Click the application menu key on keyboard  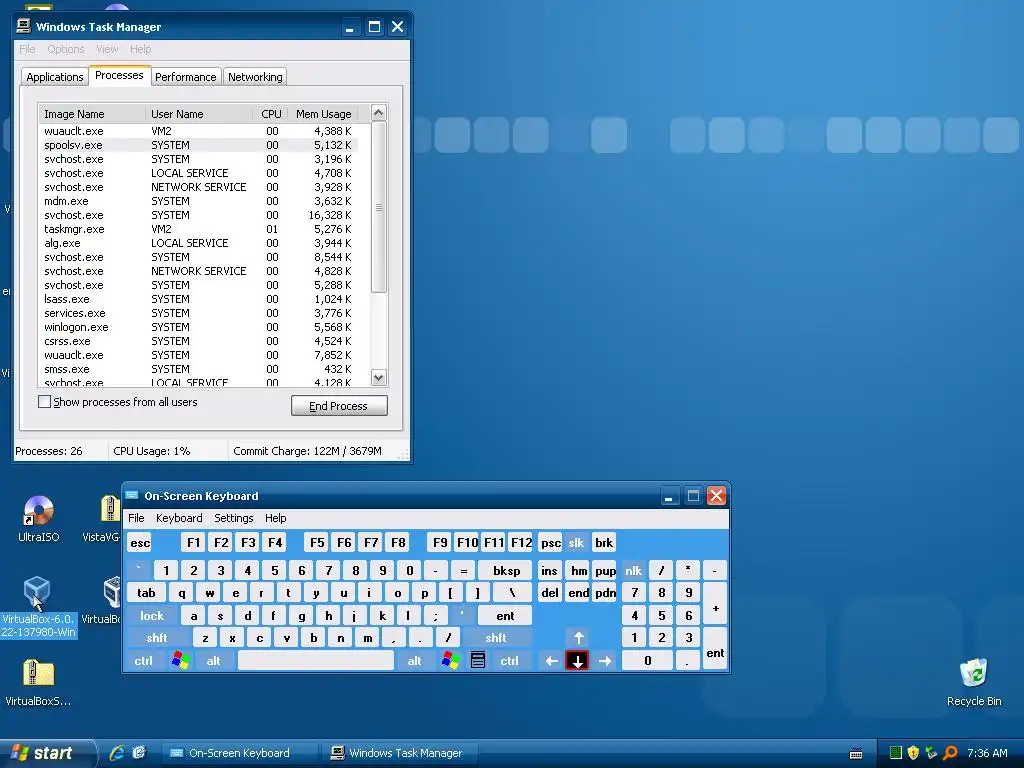(x=477, y=661)
